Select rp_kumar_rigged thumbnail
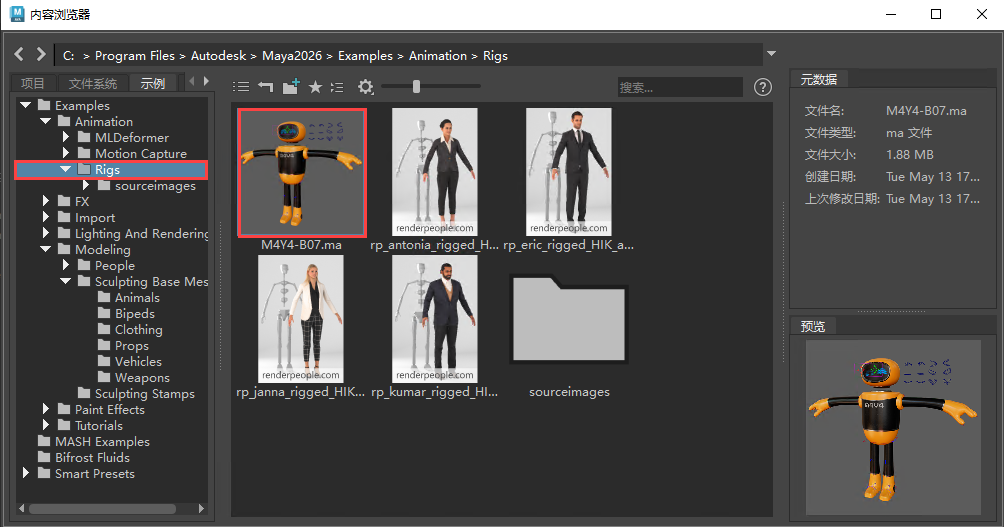 435,319
